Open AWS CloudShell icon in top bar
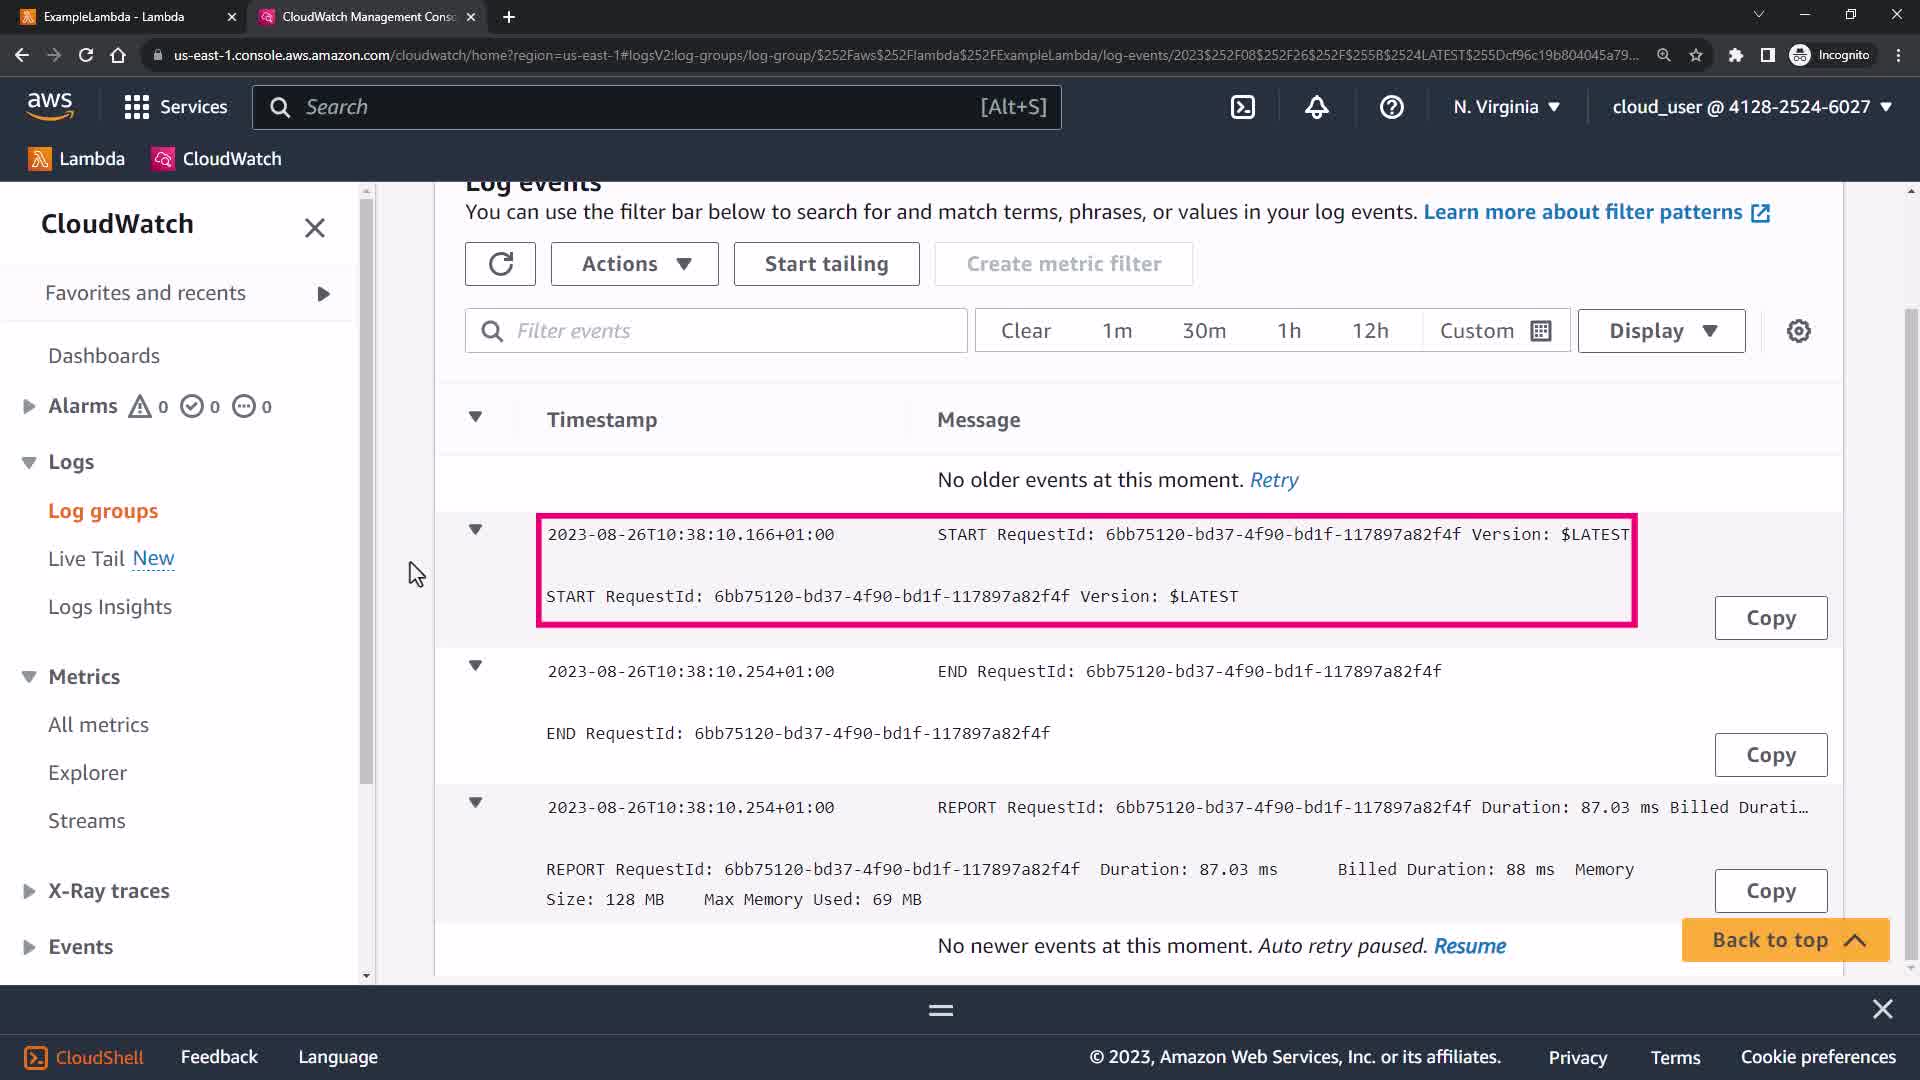The width and height of the screenshot is (1920, 1080). (x=1242, y=107)
